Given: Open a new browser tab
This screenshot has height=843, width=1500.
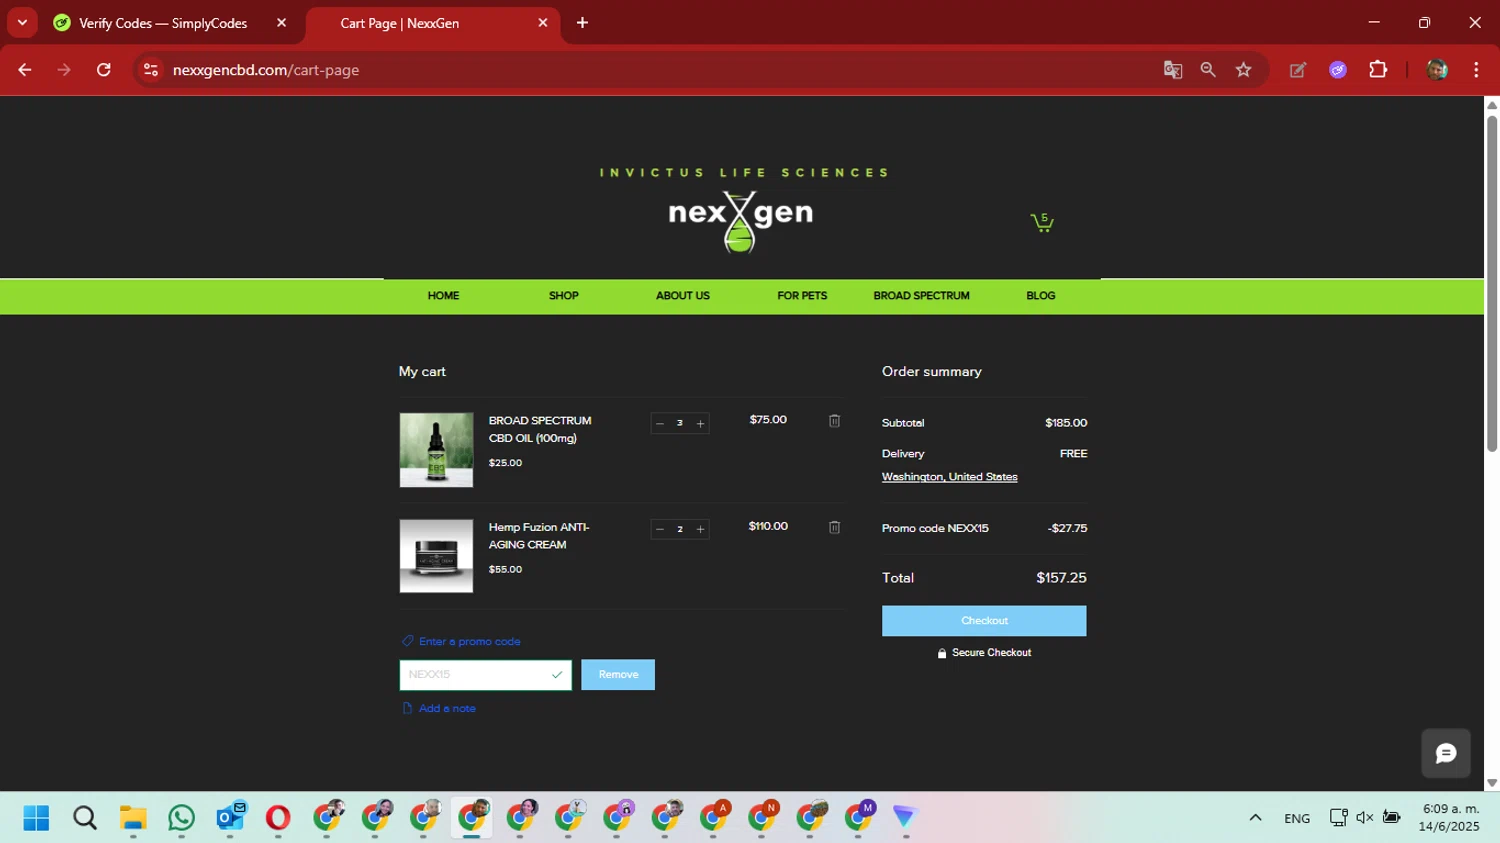Looking at the screenshot, I should (582, 23).
